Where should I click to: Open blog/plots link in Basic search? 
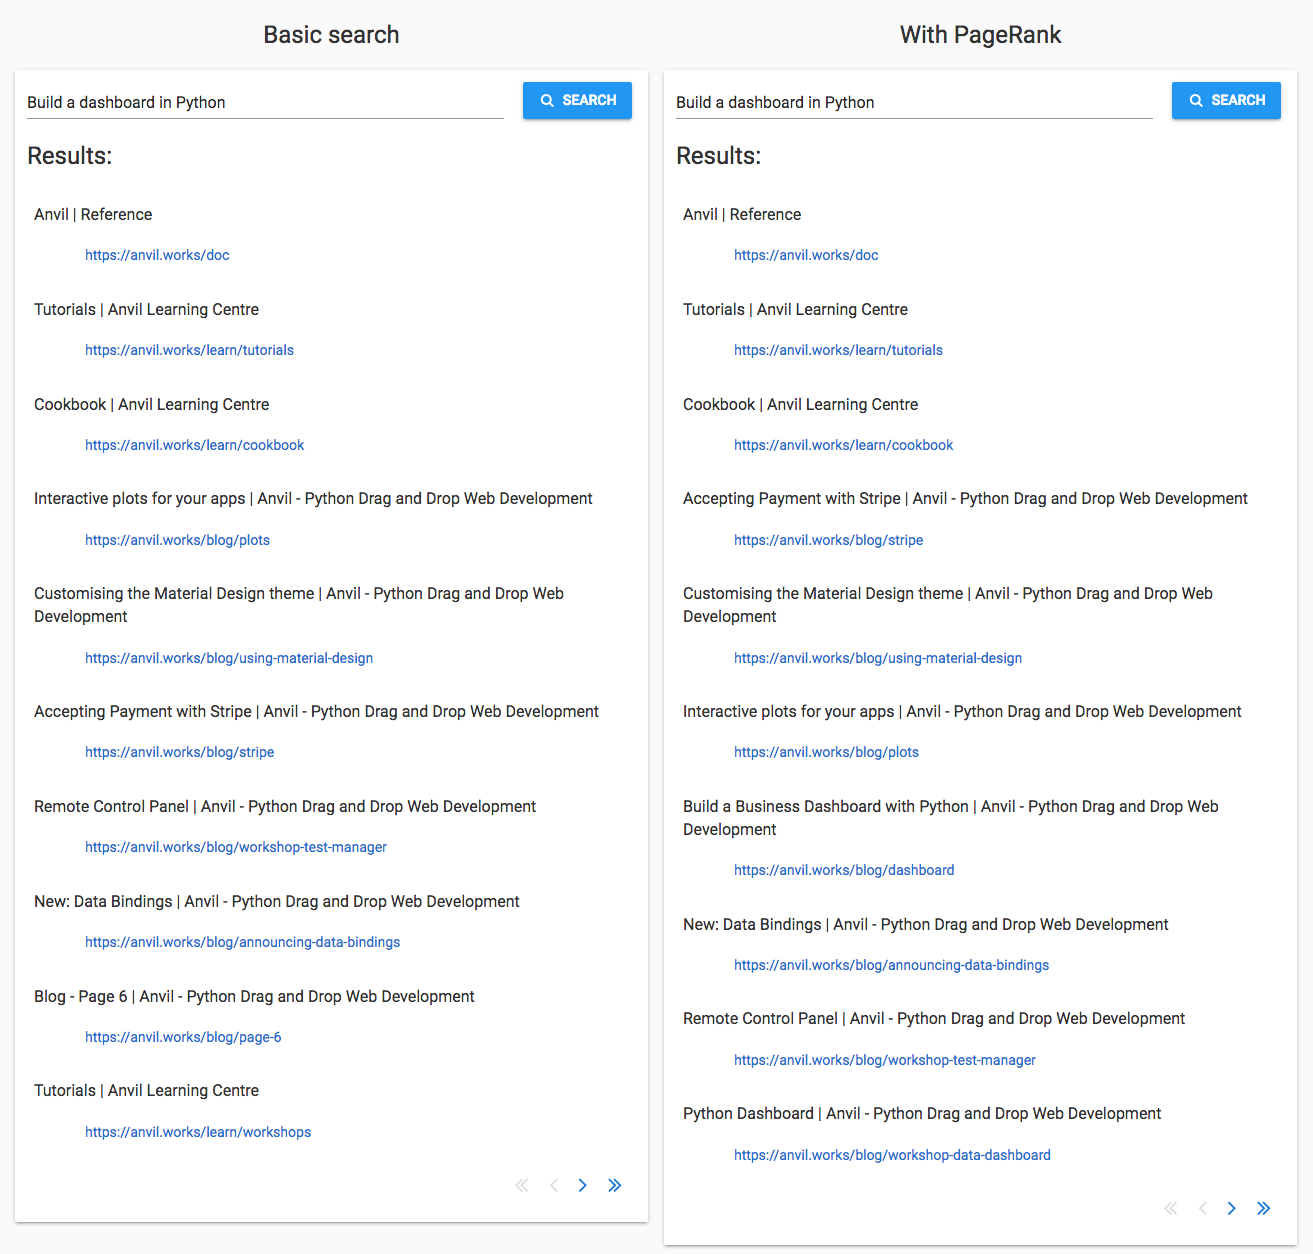[177, 540]
